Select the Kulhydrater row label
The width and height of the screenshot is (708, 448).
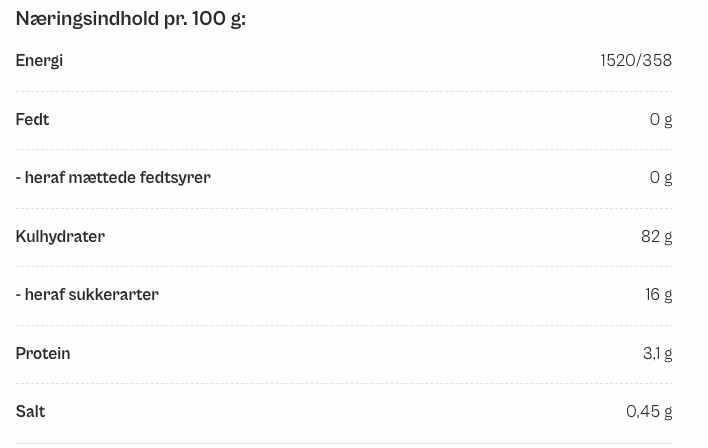pos(60,237)
